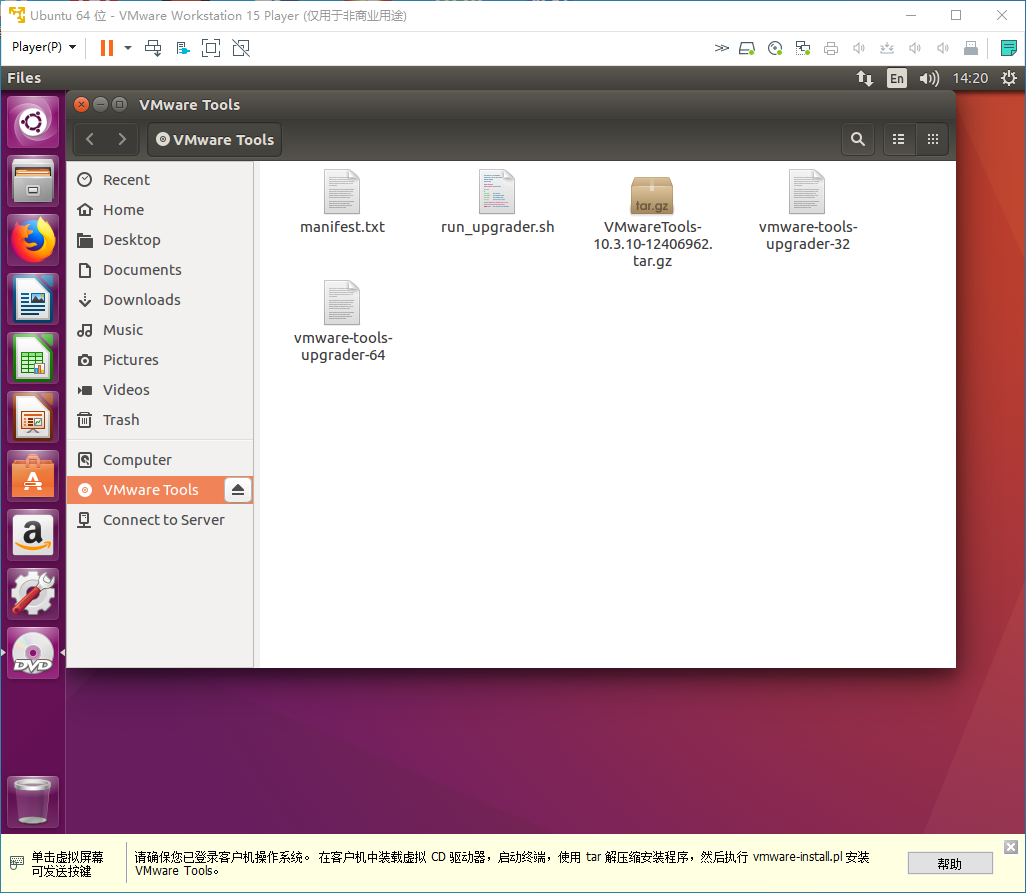
Task: Expand the VMware device toolbar chevron
Action: pyautogui.click(x=721, y=48)
